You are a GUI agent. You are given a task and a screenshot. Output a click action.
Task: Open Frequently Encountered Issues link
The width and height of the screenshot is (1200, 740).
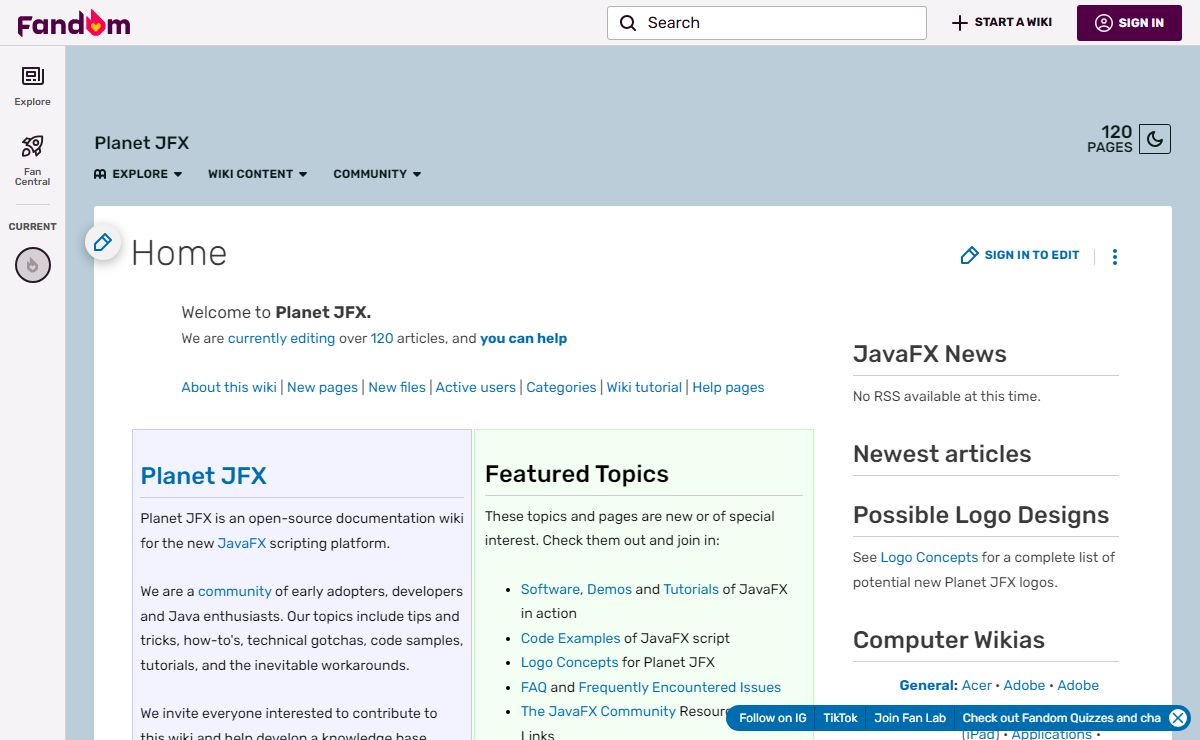coord(679,687)
